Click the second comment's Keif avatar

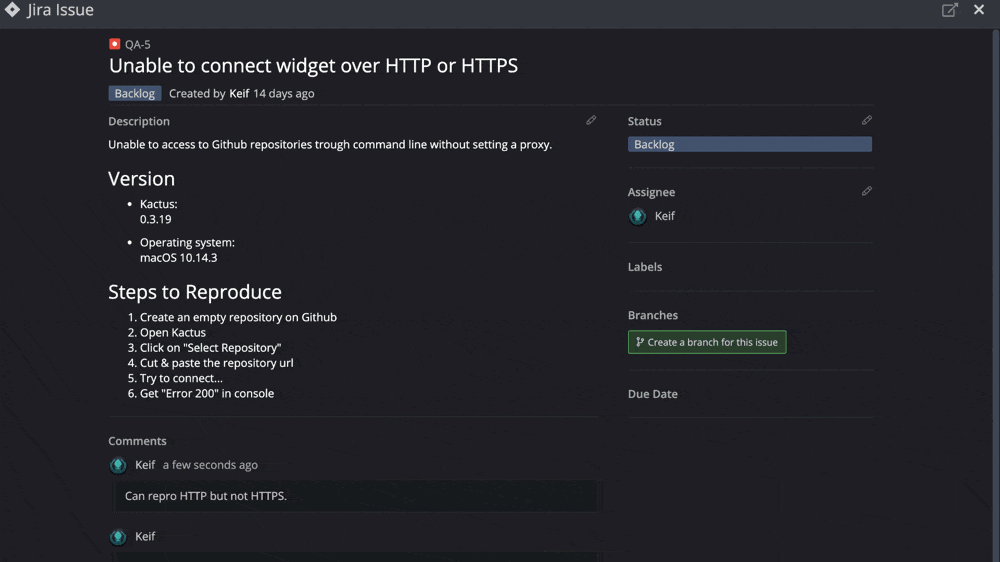tap(118, 536)
